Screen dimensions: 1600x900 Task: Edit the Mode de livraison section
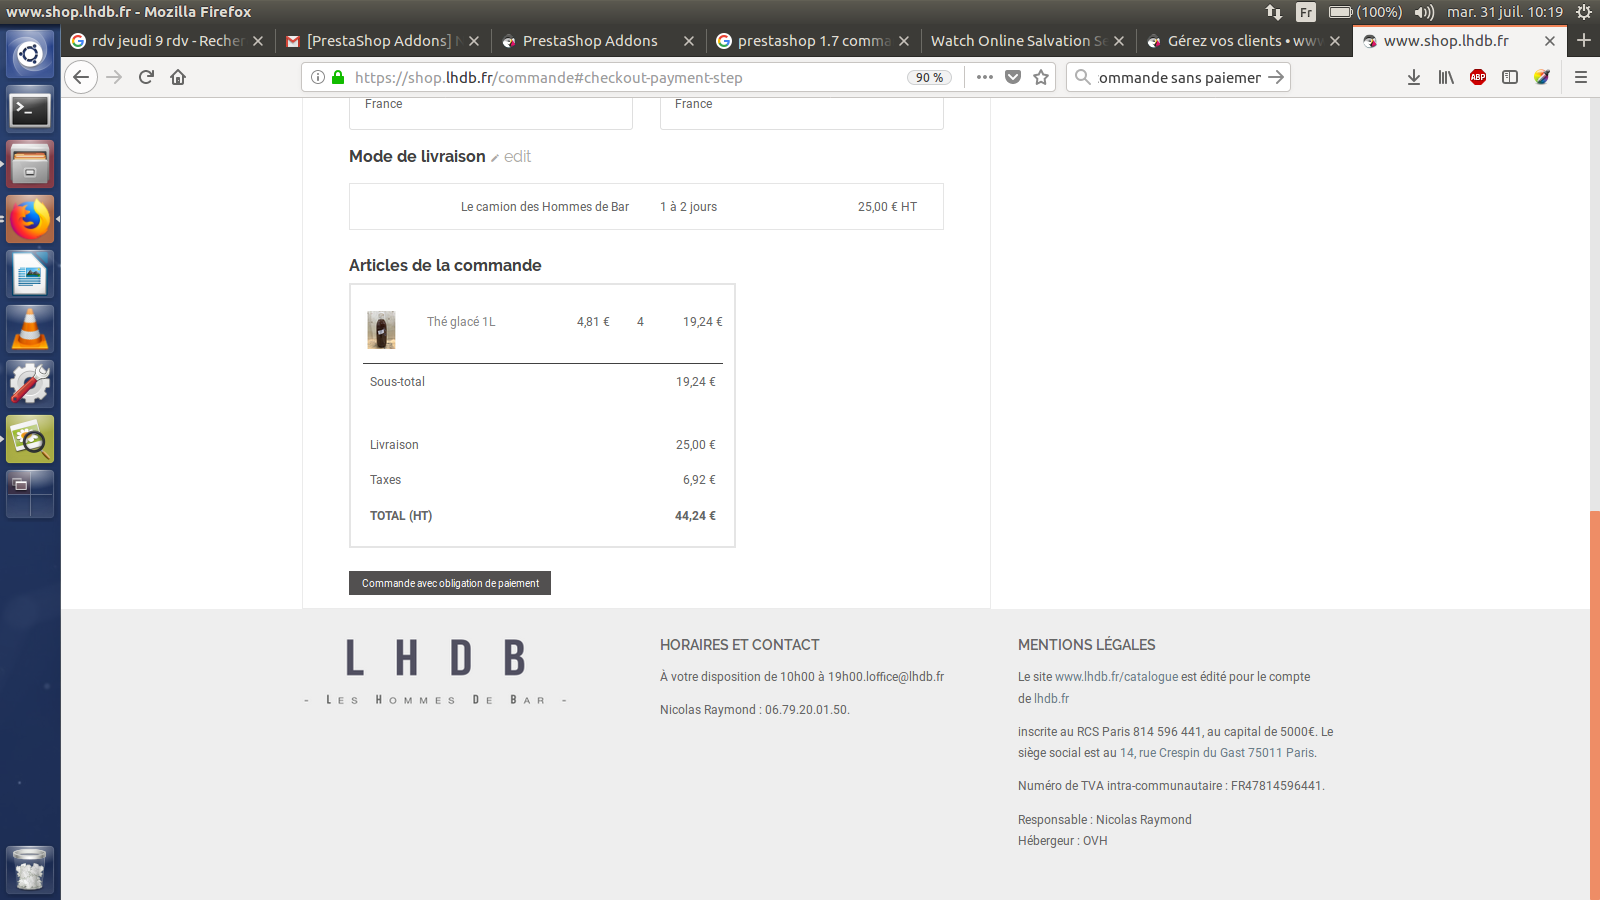[511, 156]
